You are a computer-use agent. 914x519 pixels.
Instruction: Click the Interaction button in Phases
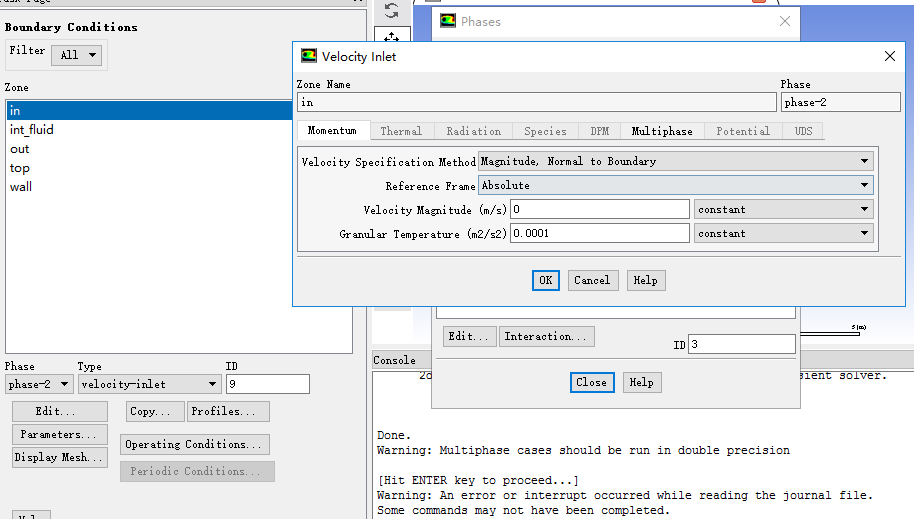pyautogui.click(x=547, y=337)
